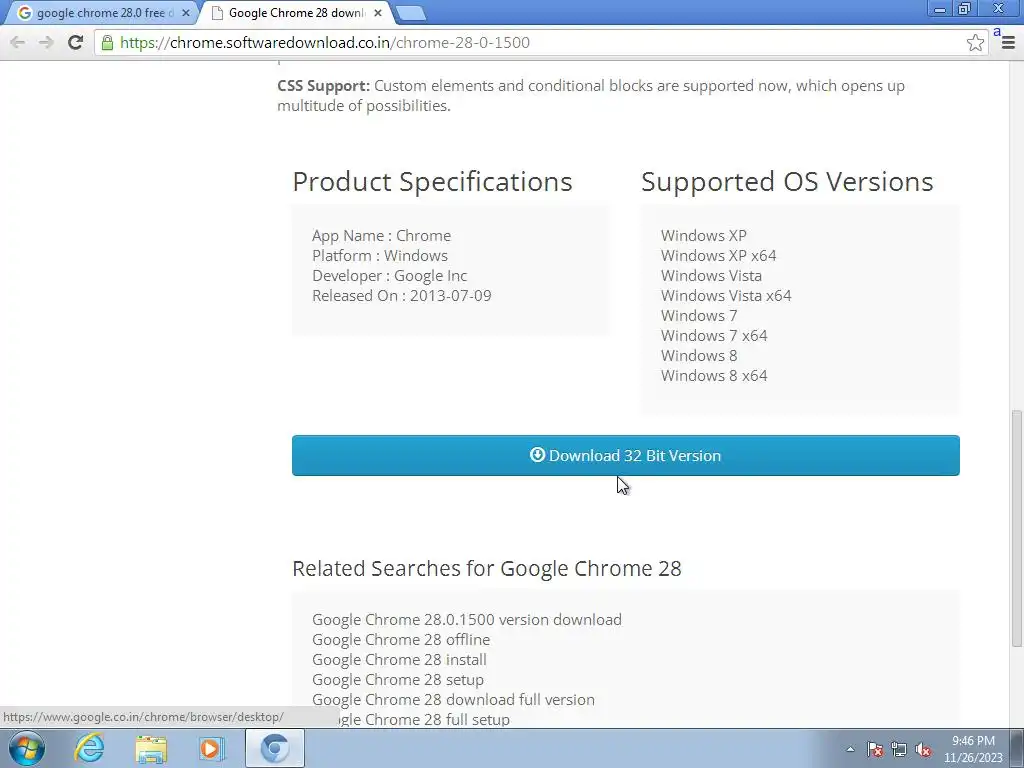Reload the current page
Image resolution: width=1024 pixels, height=768 pixels.
(75, 42)
